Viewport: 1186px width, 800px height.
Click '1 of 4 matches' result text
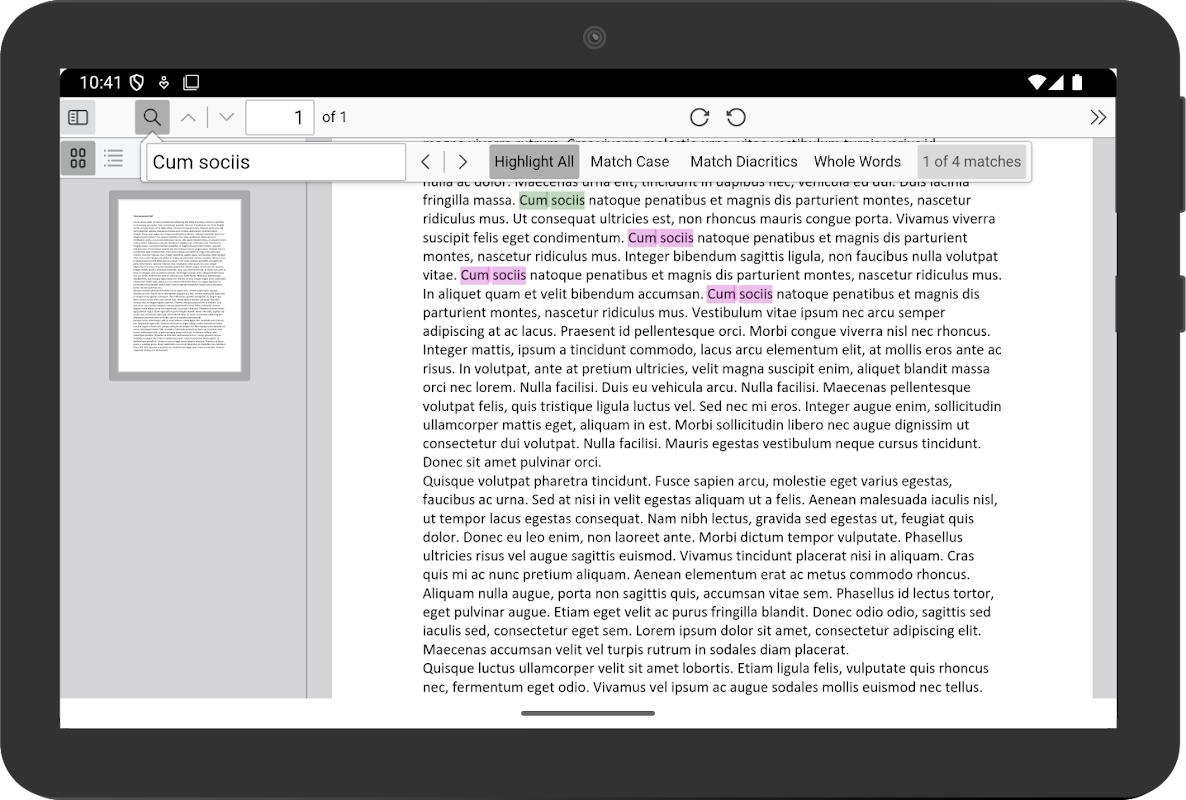coord(971,162)
